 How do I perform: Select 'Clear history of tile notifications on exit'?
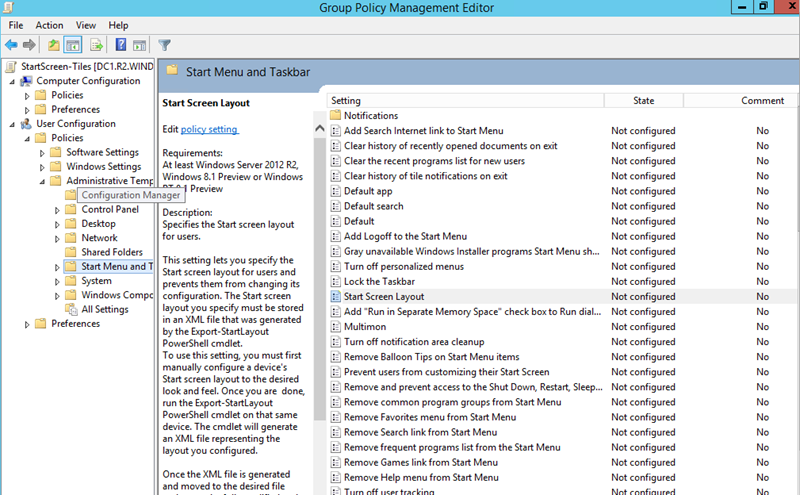tap(426, 176)
